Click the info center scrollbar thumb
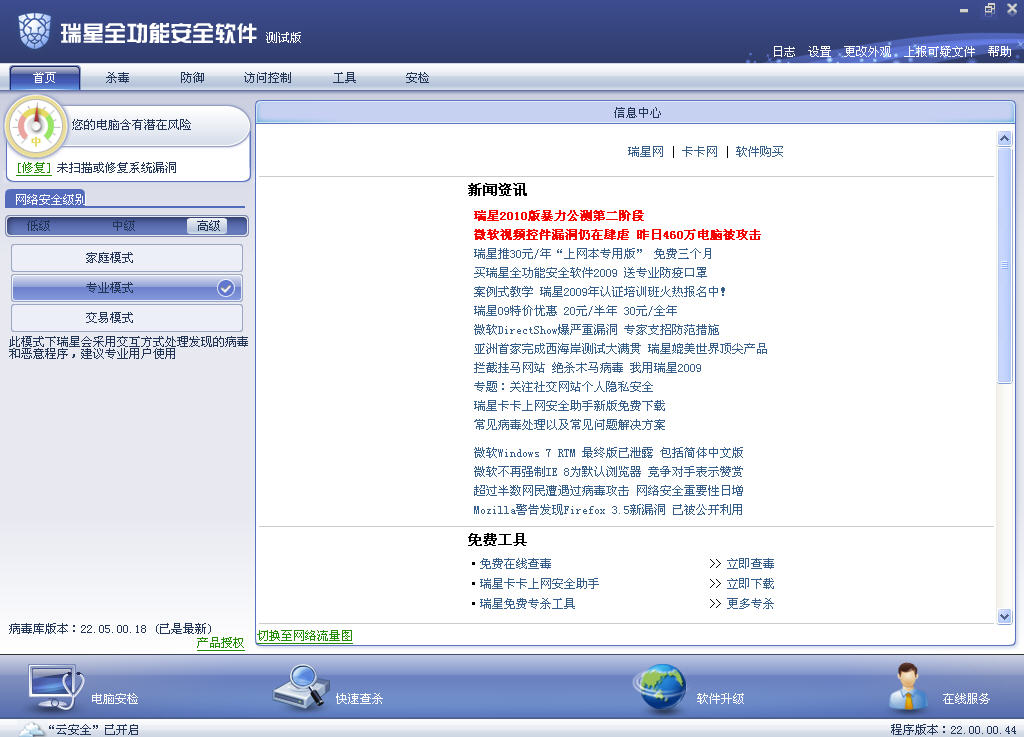 [x=1004, y=265]
